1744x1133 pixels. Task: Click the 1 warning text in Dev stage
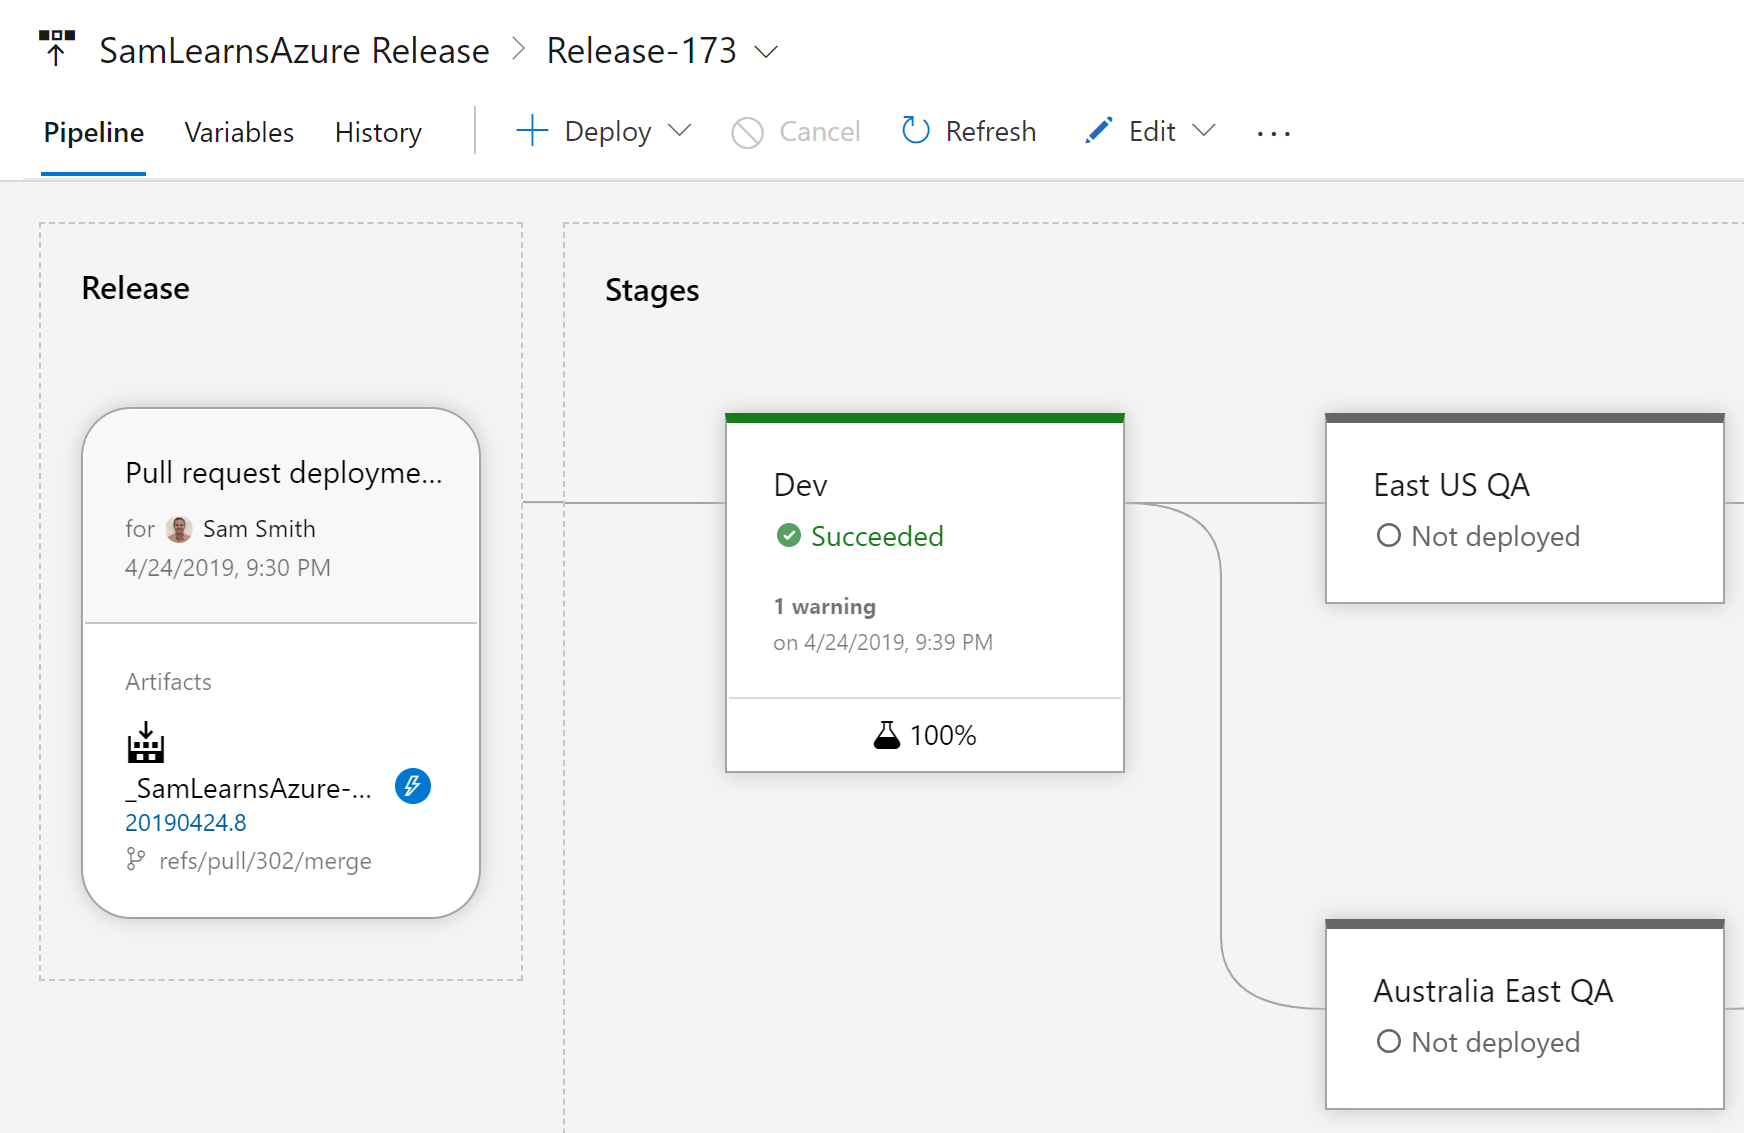(x=824, y=606)
